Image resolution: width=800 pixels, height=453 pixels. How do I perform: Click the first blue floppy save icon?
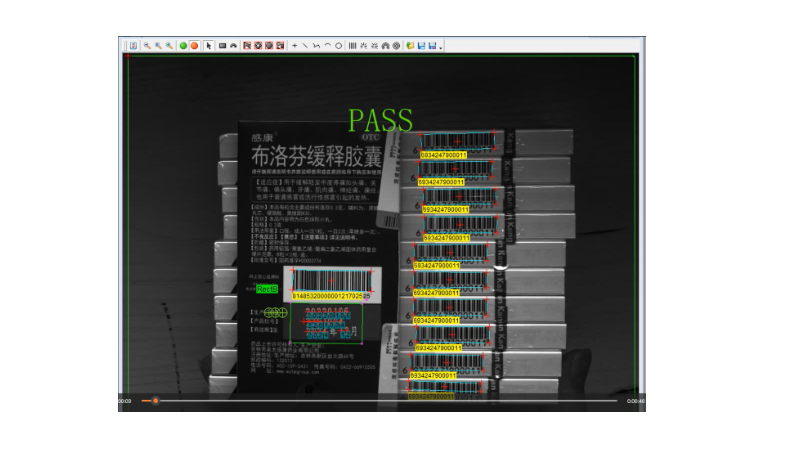pyautogui.click(x=421, y=46)
